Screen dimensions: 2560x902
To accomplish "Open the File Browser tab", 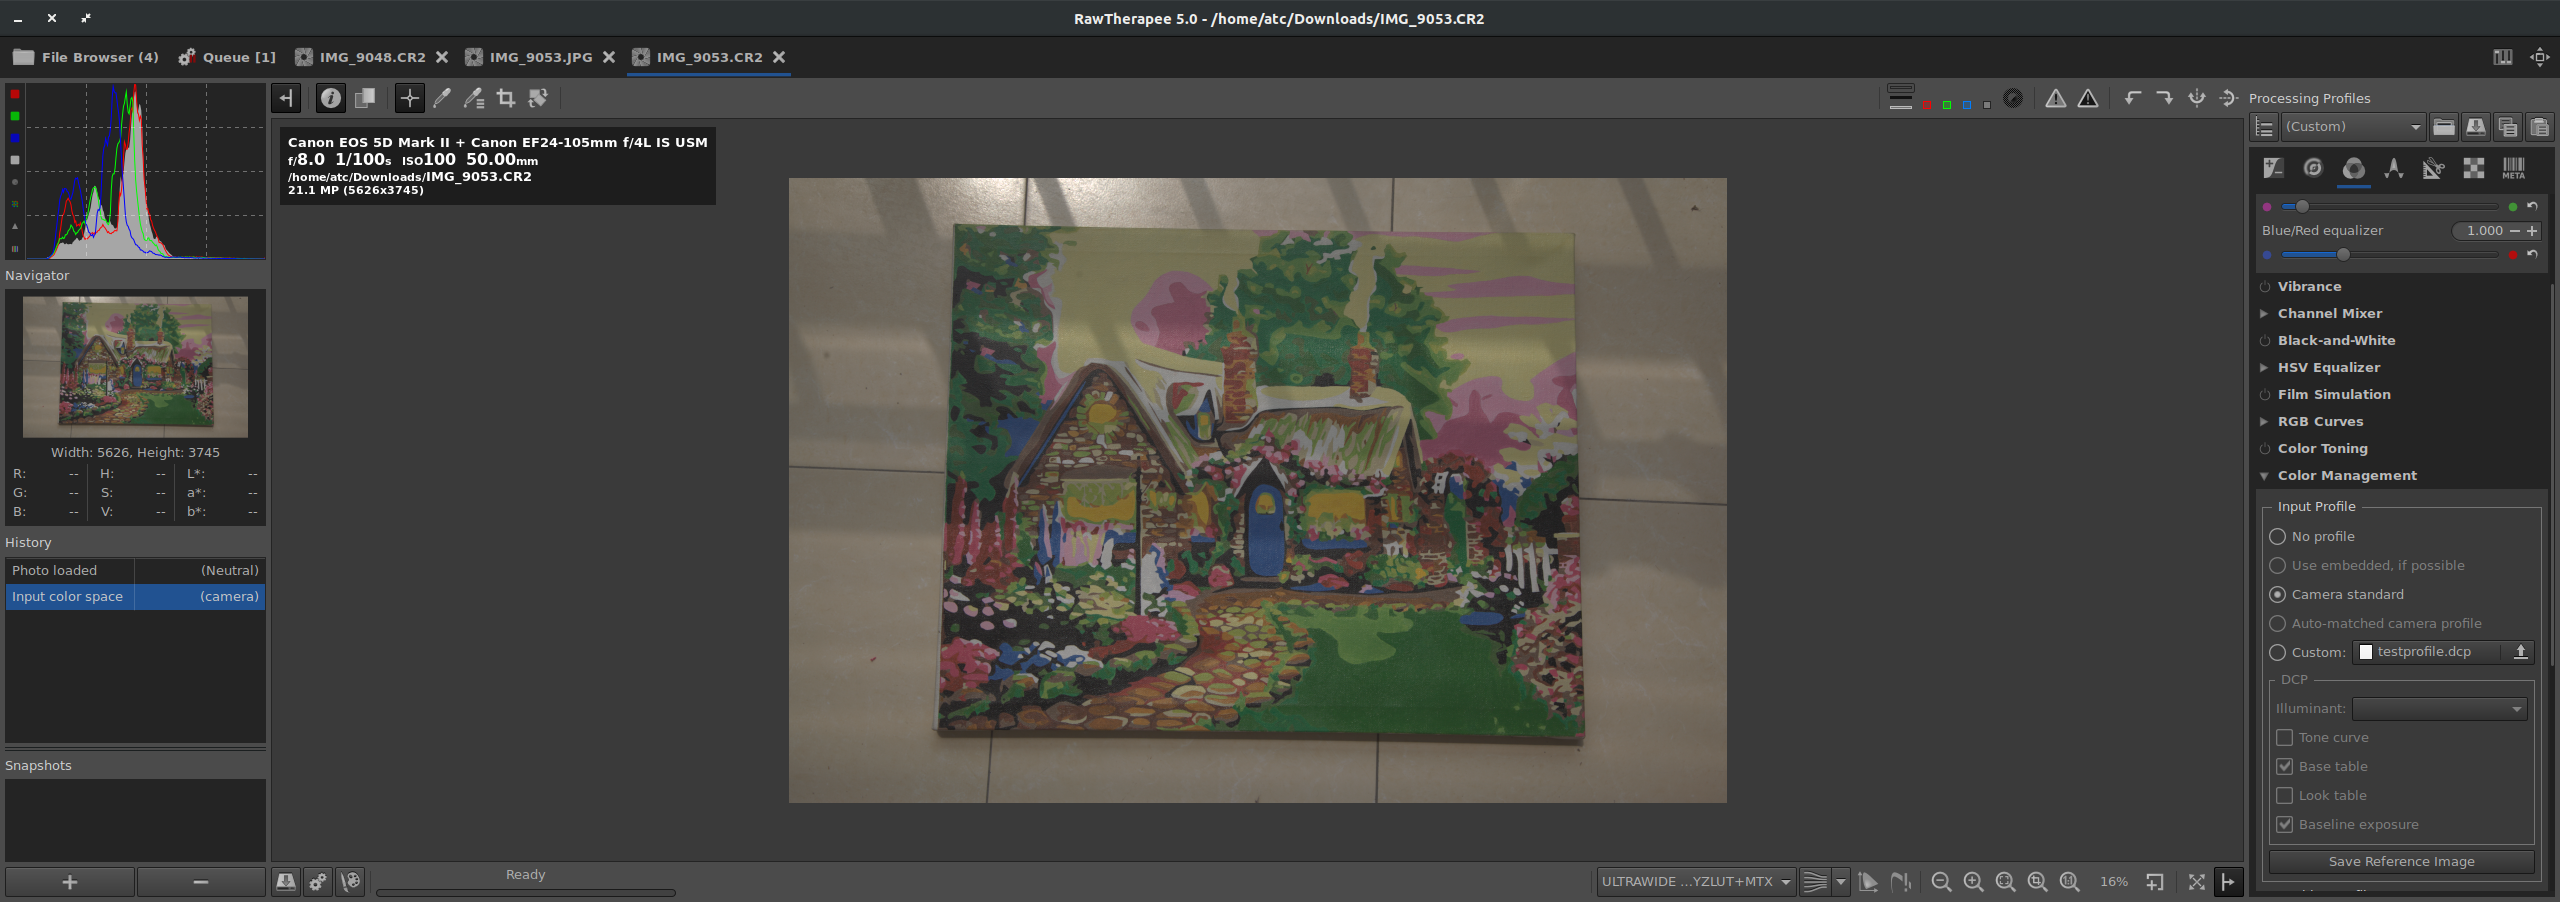I will coord(86,57).
